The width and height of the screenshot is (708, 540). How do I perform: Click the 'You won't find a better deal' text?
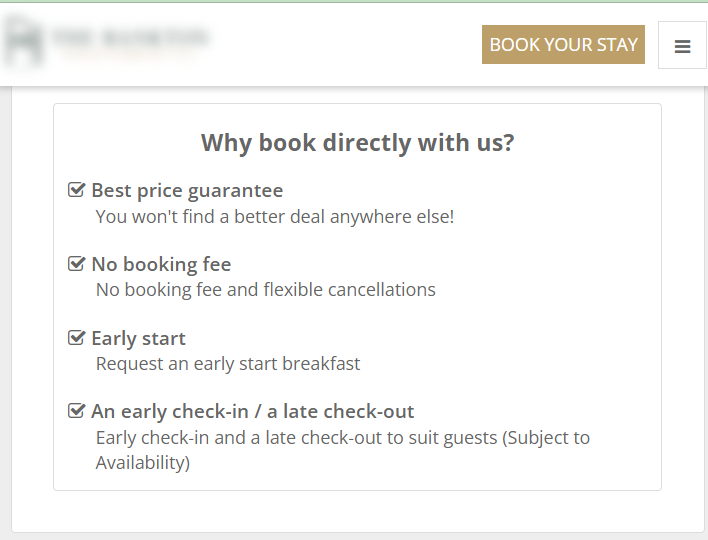tap(275, 216)
